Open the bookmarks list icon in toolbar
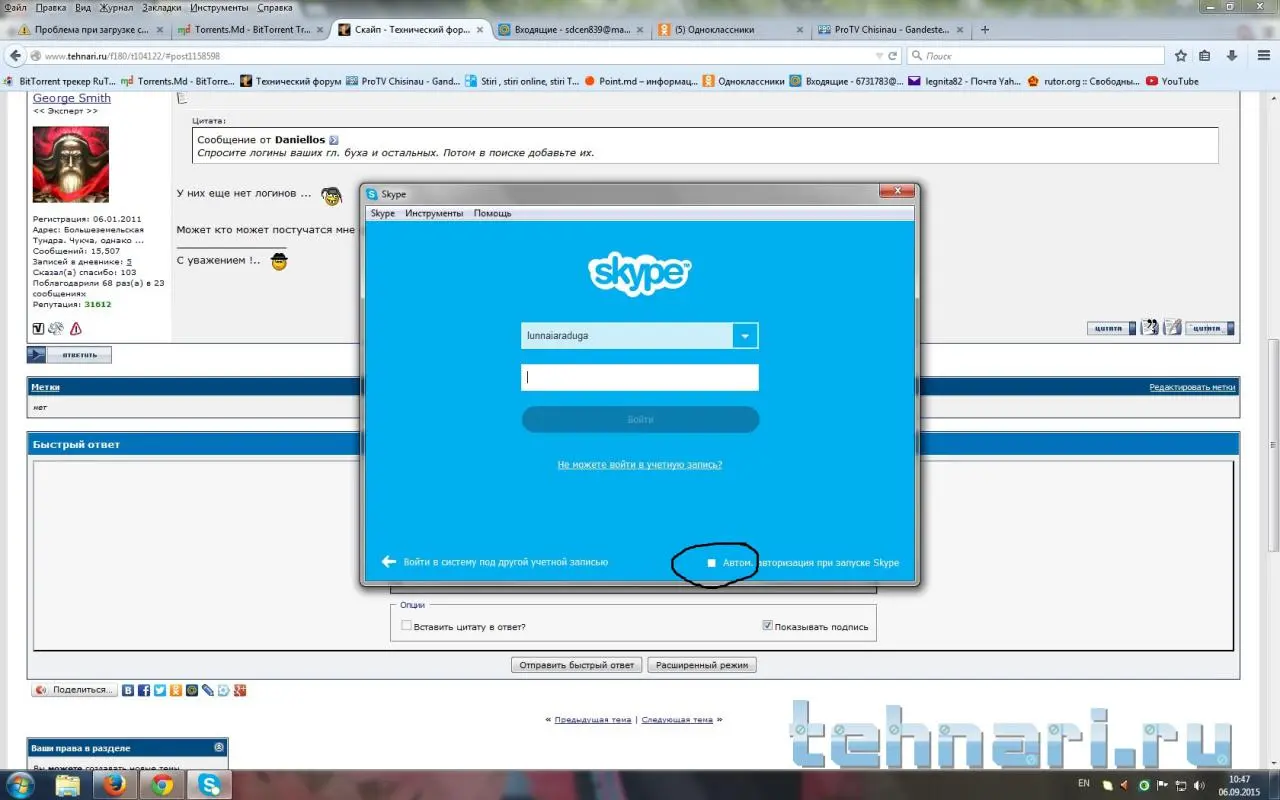The image size is (1280, 800). click(x=1205, y=56)
